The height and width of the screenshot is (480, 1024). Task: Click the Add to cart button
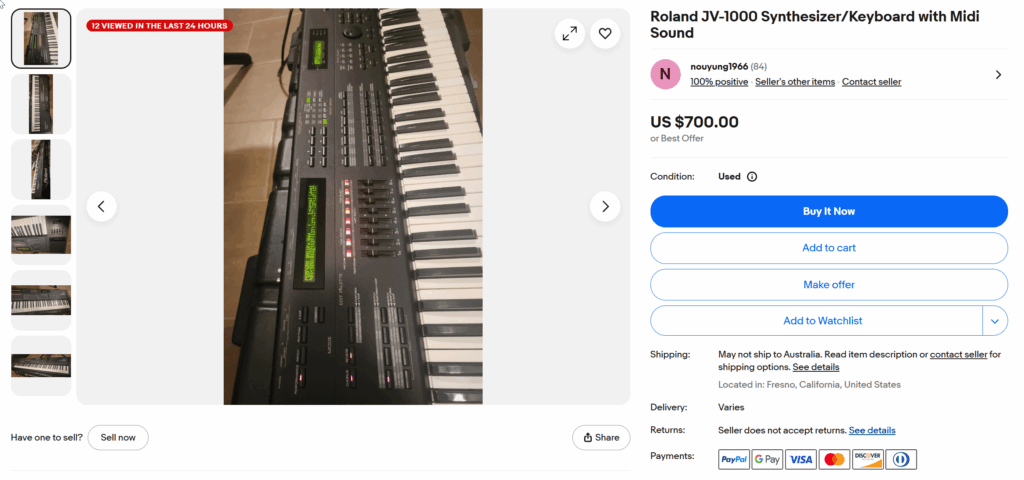pyautogui.click(x=829, y=248)
